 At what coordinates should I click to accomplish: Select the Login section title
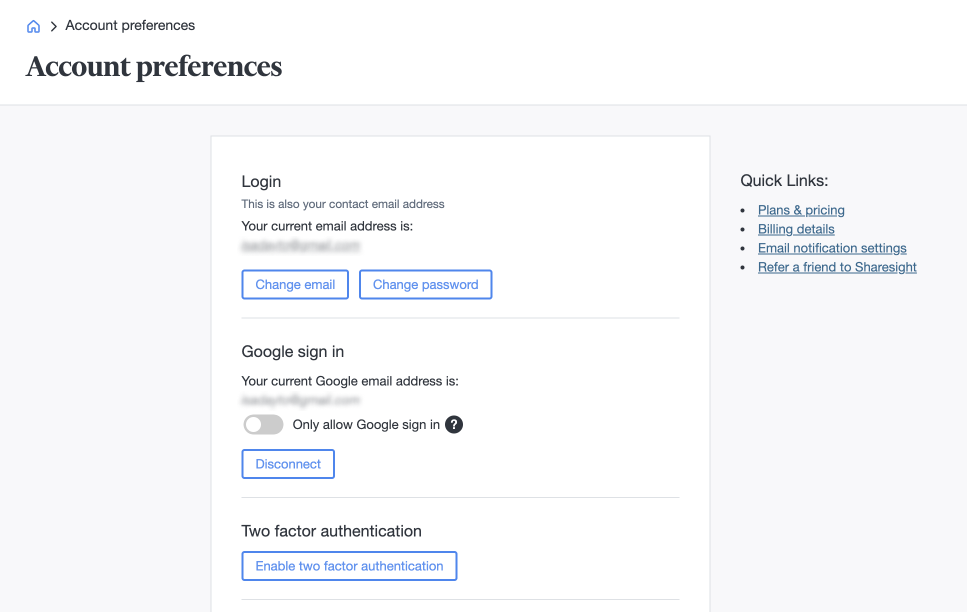point(261,182)
